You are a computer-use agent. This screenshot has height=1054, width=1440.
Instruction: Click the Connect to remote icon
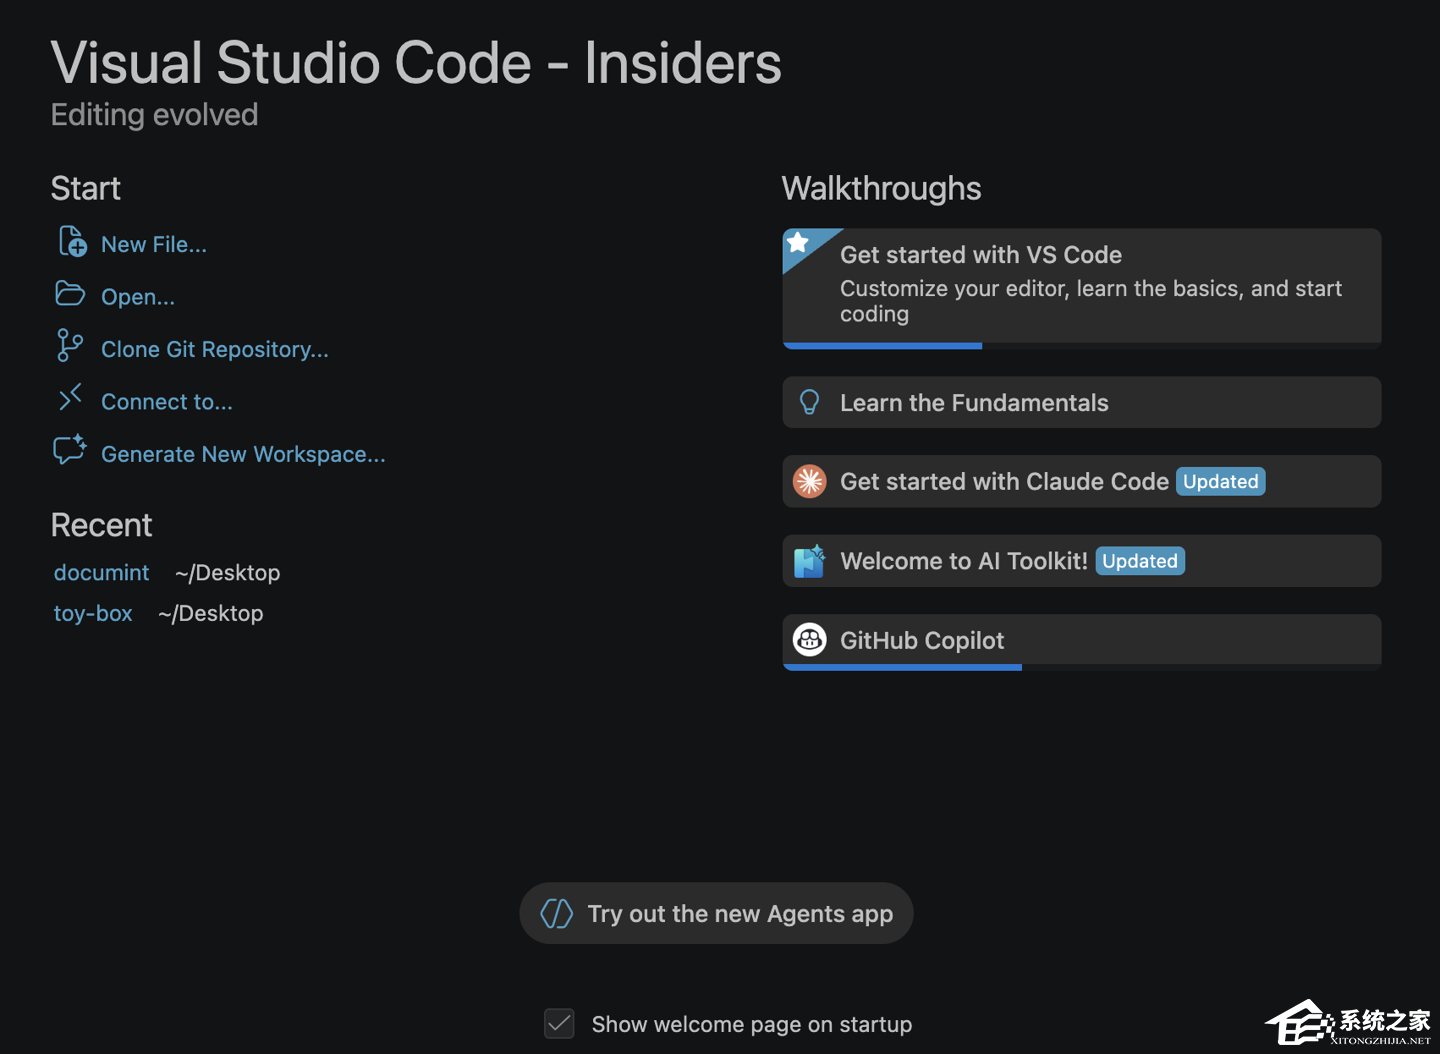pyautogui.click(x=70, y=397)
